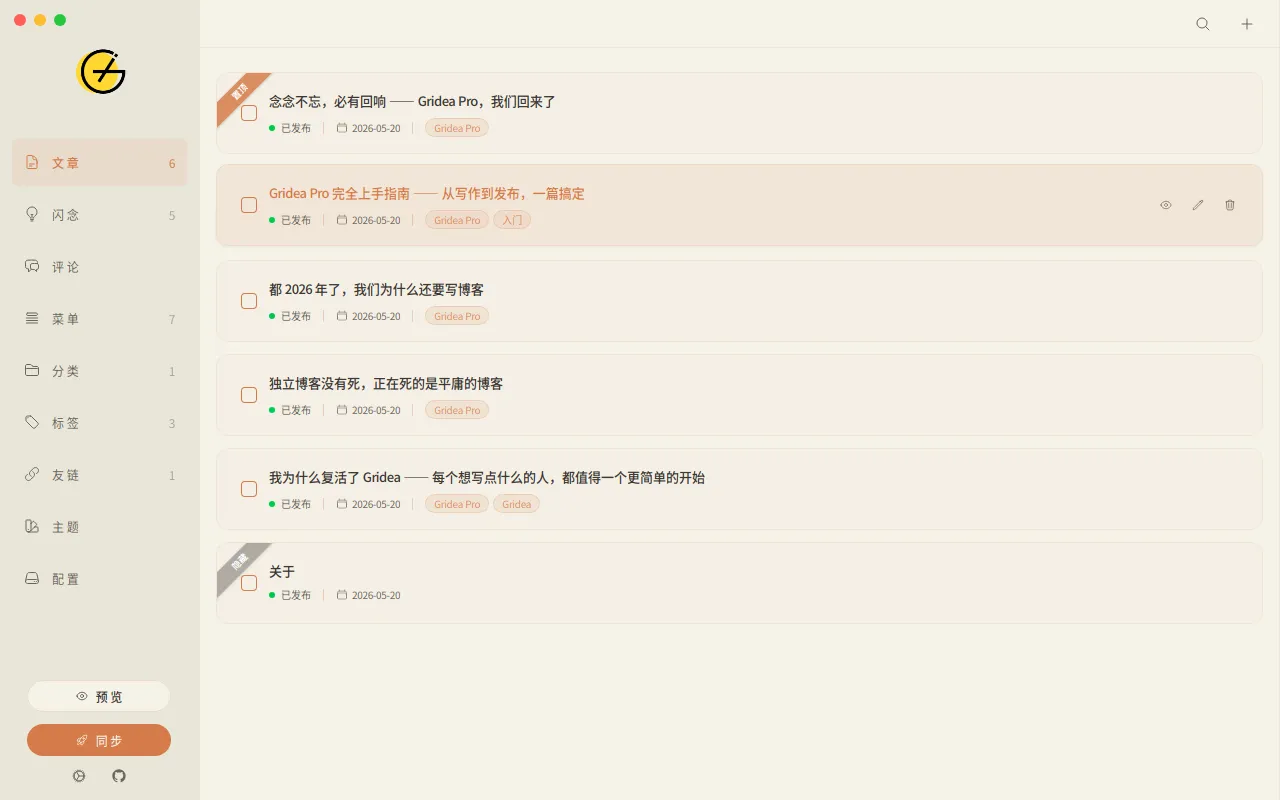Start sync with the 同步 button
The width and height of the screenshot is (1280, 800).
click(99, 740)
